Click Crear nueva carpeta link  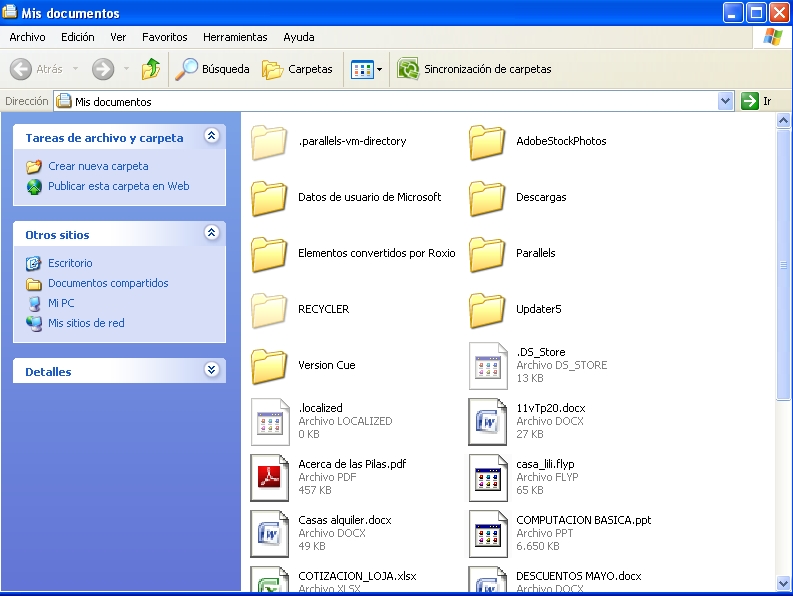pyautogui.click(x=98, y=166)
